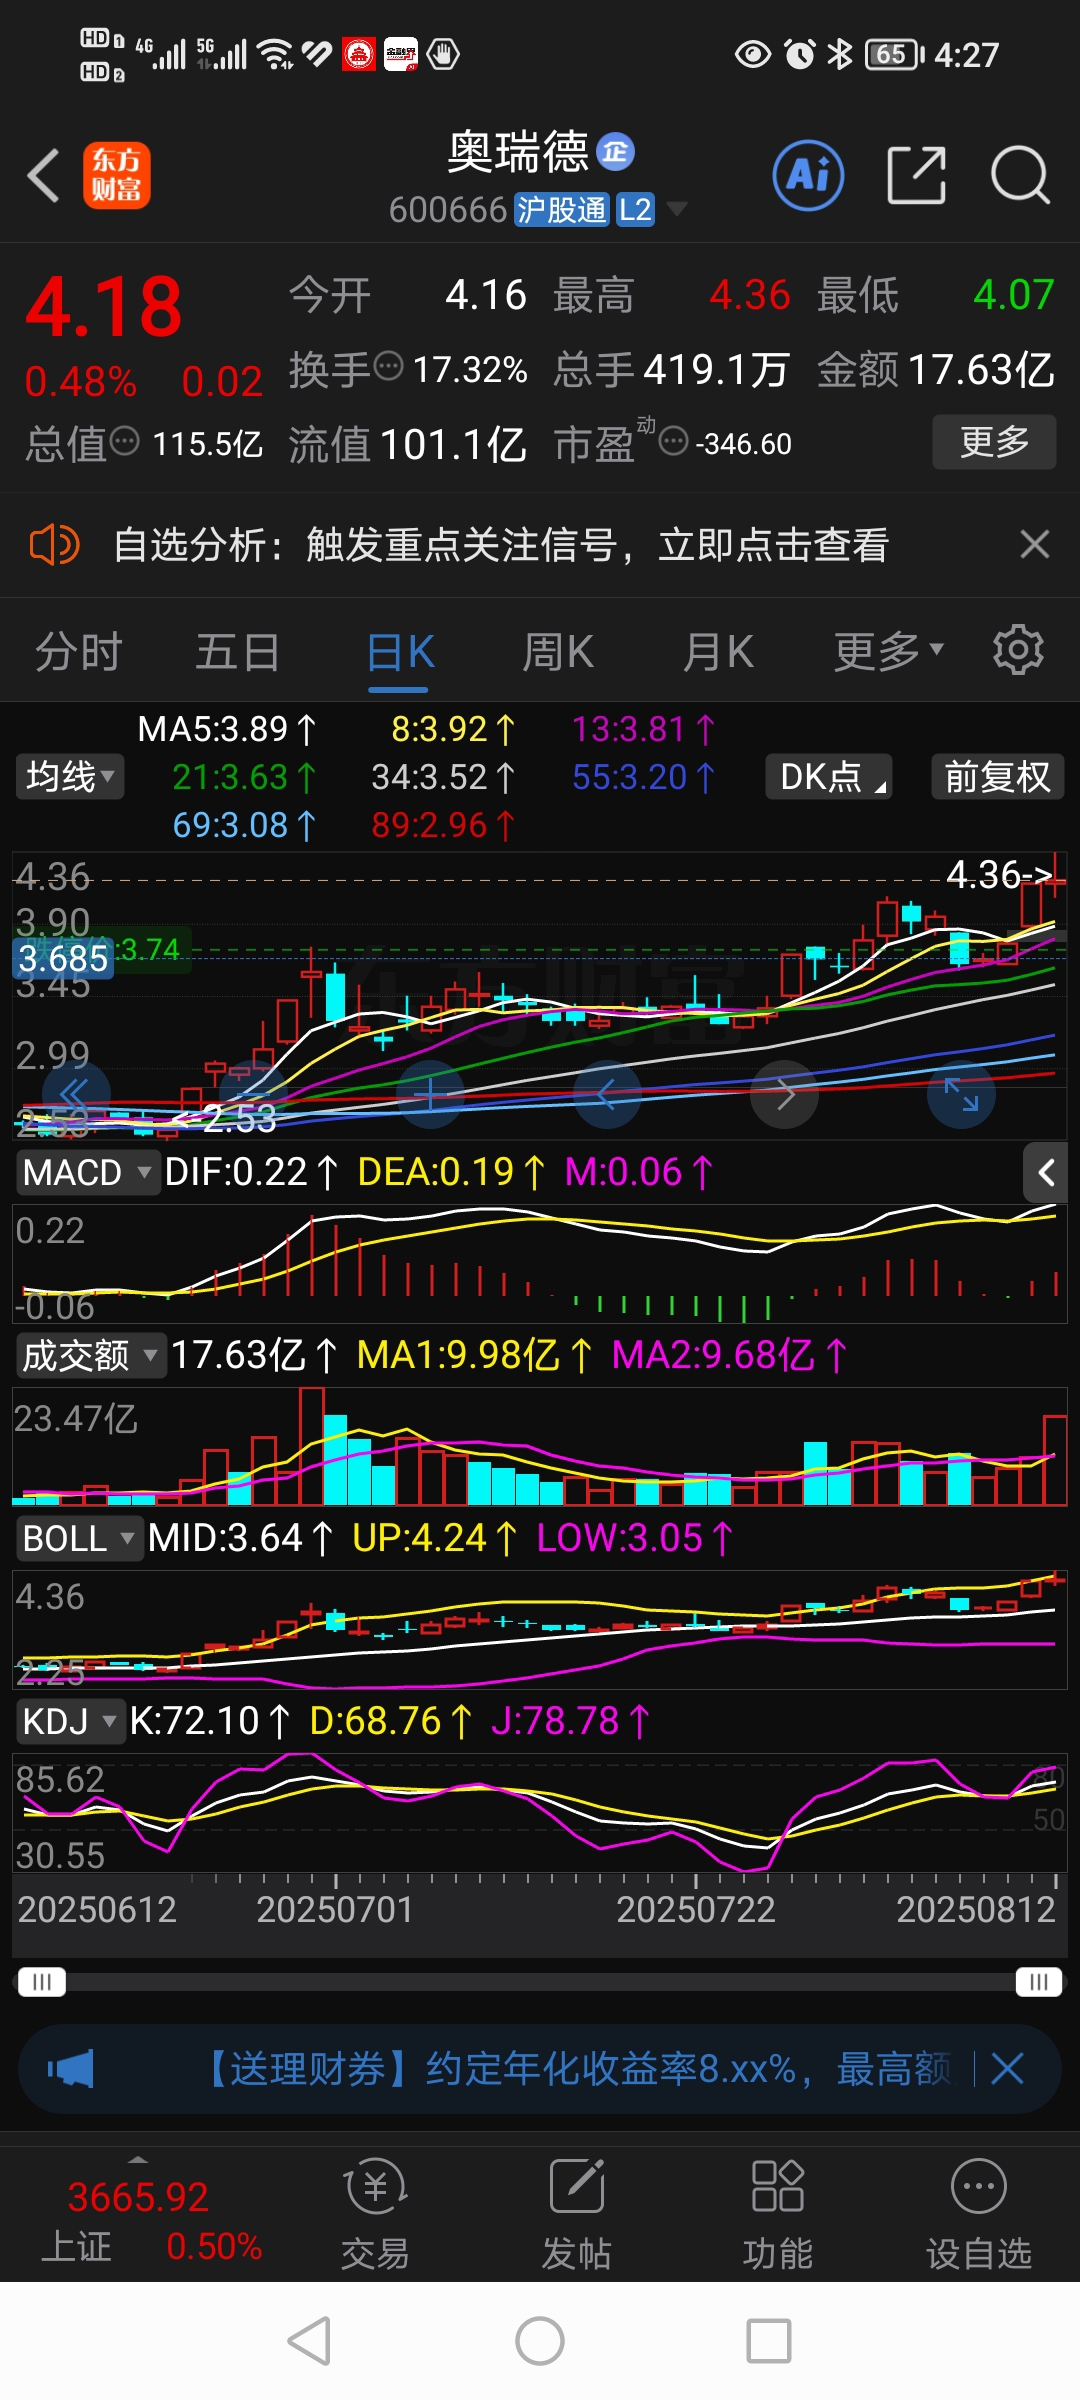The image size is (1080, 2400).
Task: Tap the 企 badge next to 奥瑞德
Action: coord(615,152)
